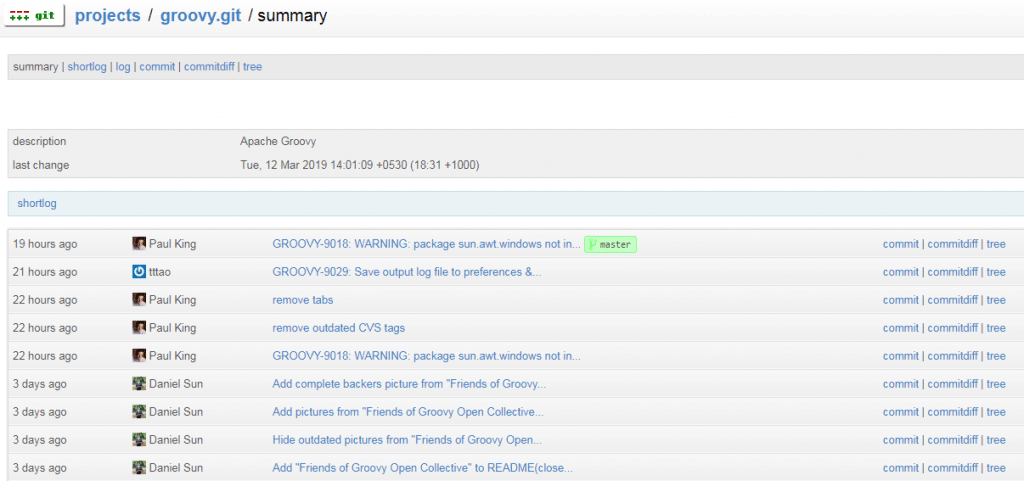The image size is (1024, 481).
Task: Click commit link in the 'remove tabs' row
Action: pos(901,300)
